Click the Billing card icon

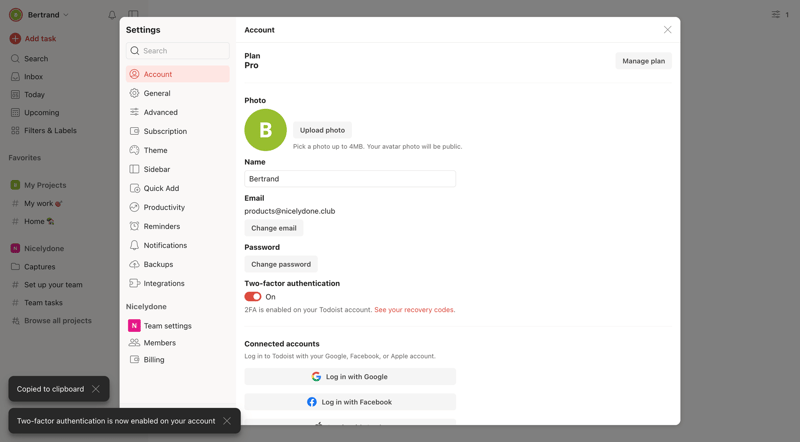pyautogui.click(x=134, y=359)
